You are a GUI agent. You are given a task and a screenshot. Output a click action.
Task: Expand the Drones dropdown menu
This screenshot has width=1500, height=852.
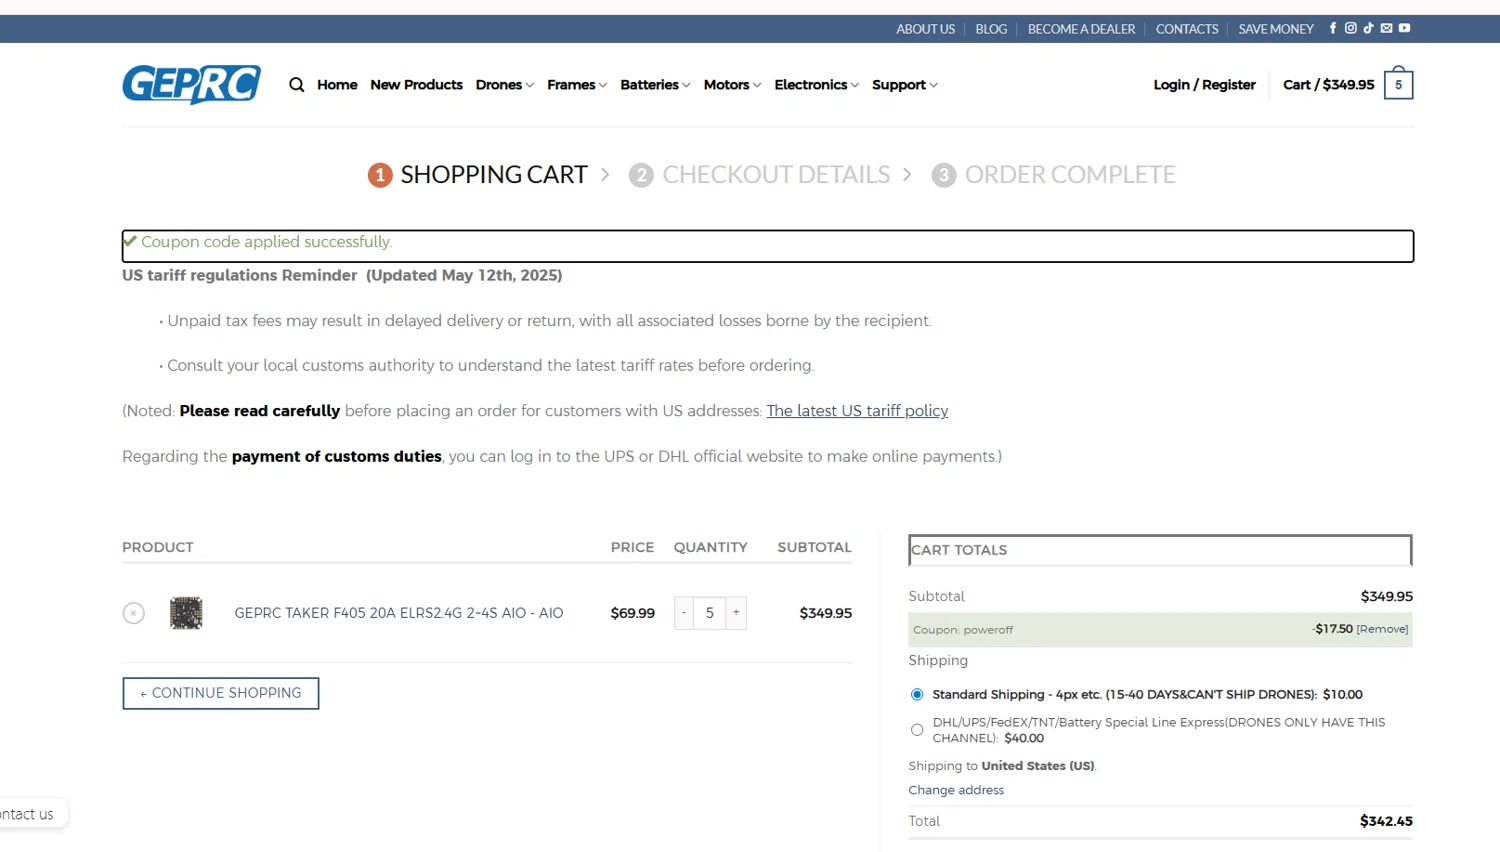click(504, 85)
